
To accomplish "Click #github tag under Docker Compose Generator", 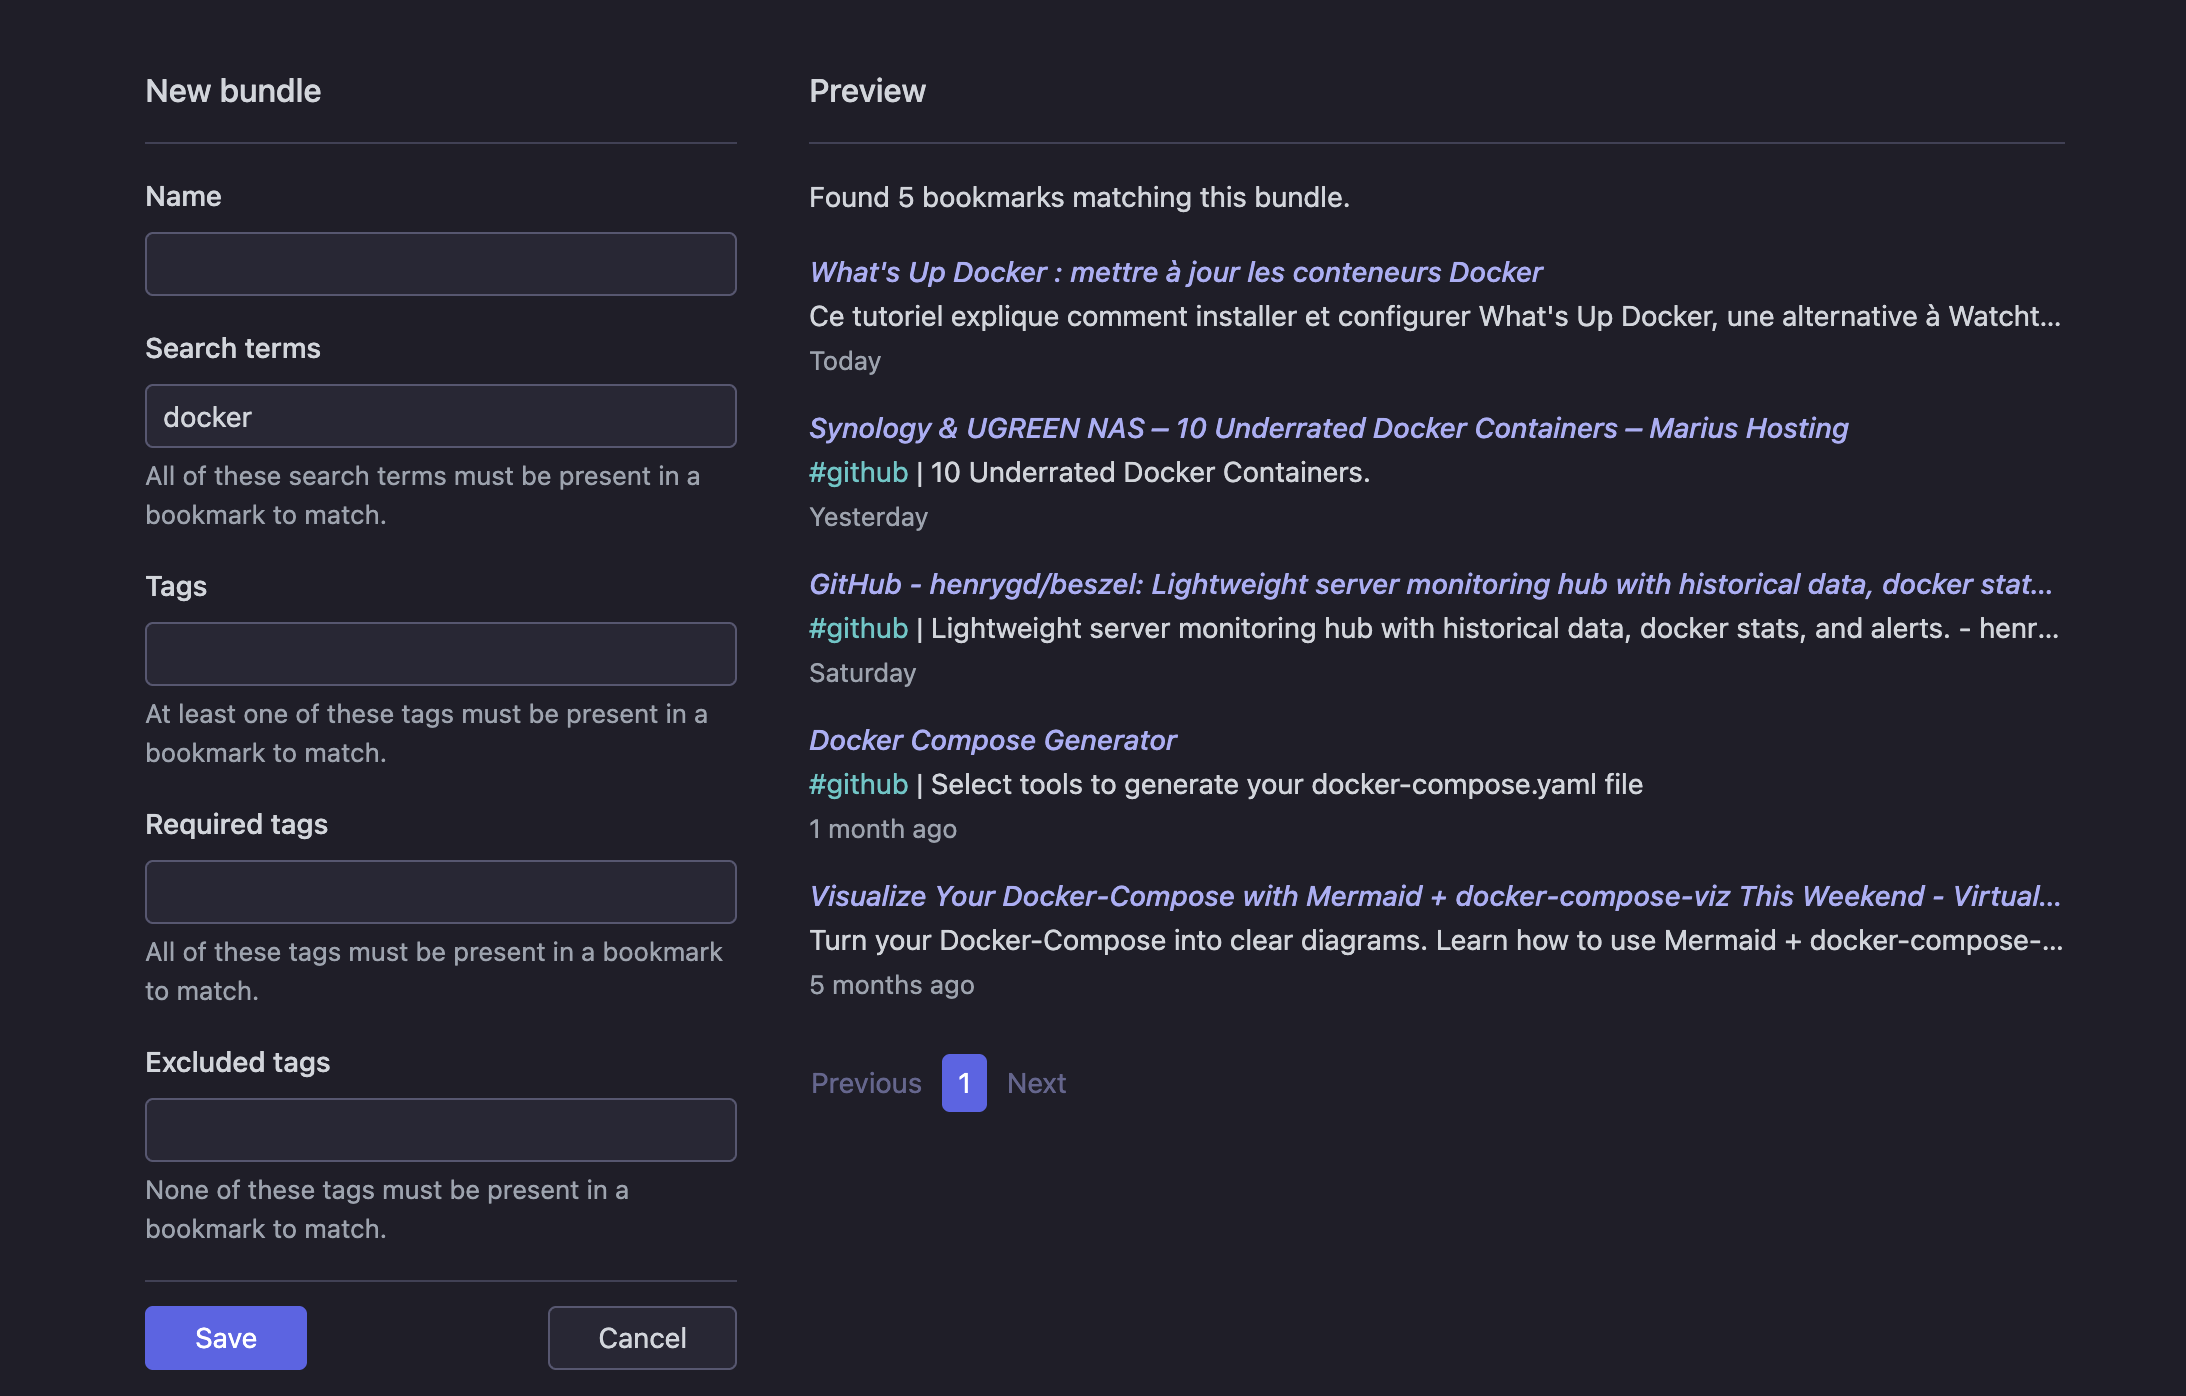I will [858, 784].
